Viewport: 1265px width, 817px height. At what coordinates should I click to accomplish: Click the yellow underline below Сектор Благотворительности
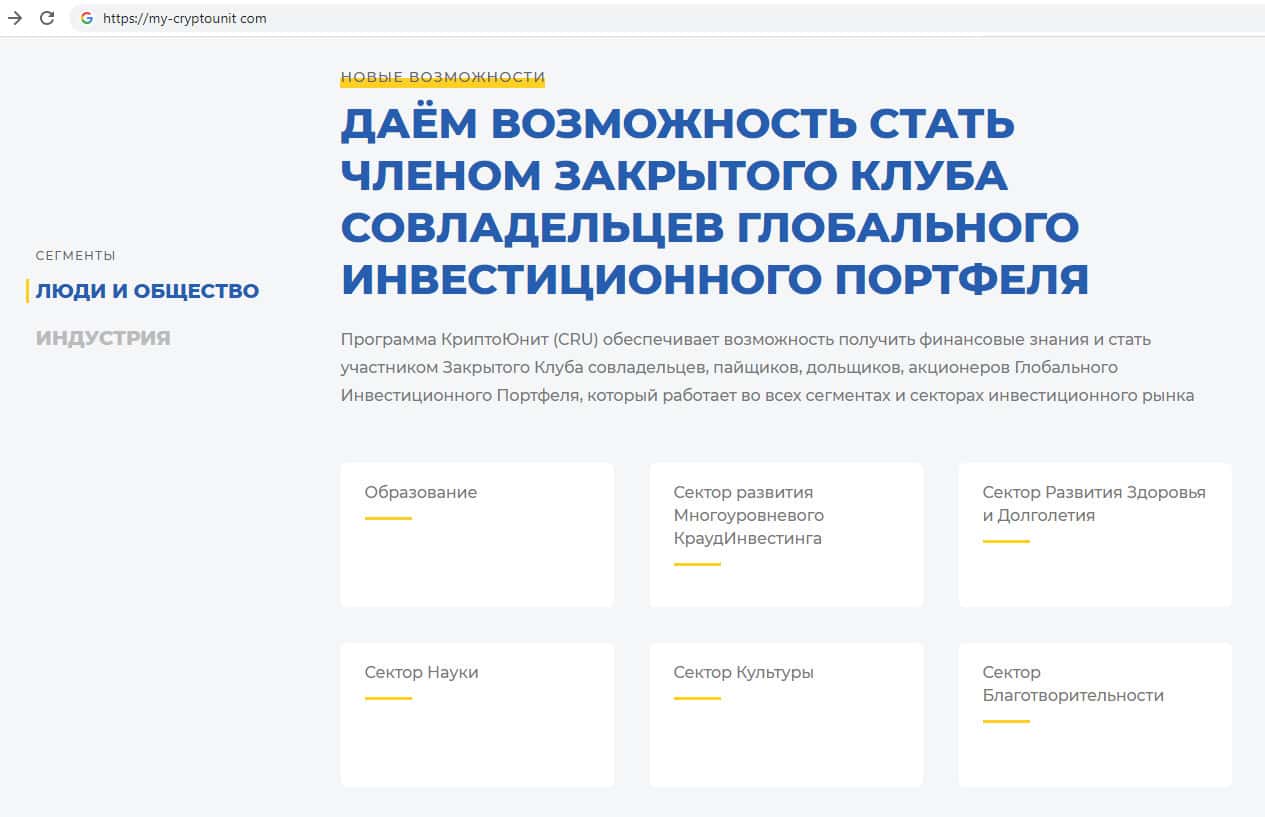point(1006,721)
